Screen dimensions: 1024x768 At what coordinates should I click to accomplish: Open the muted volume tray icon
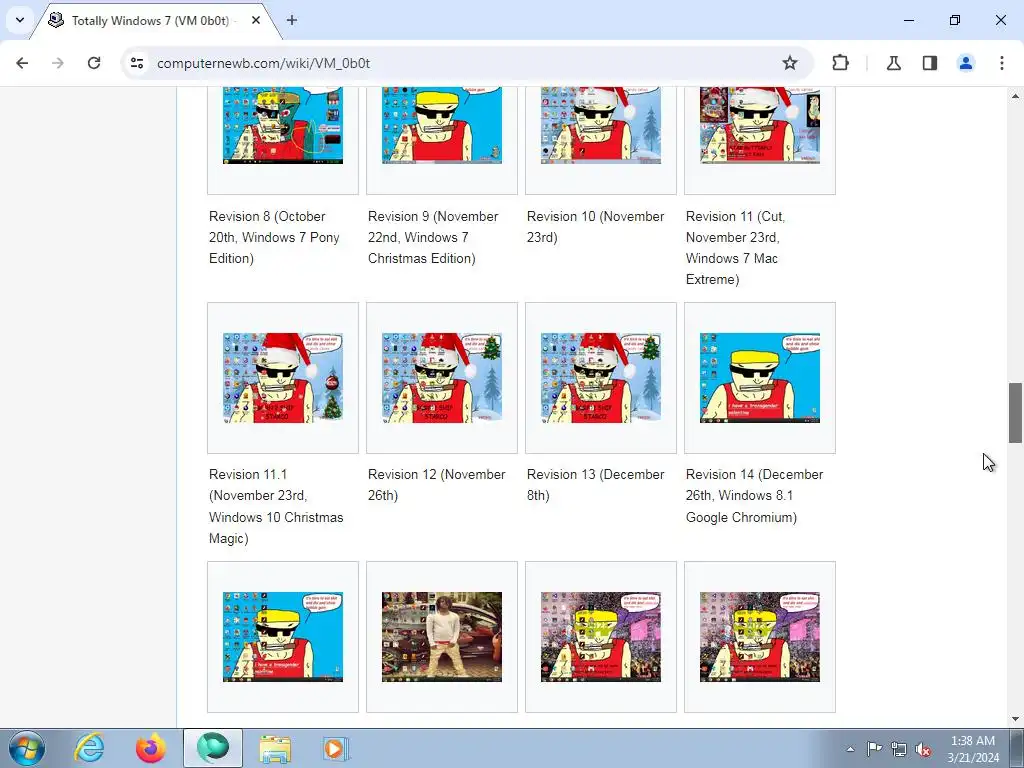pyautogui.click(x=923, y=749)
